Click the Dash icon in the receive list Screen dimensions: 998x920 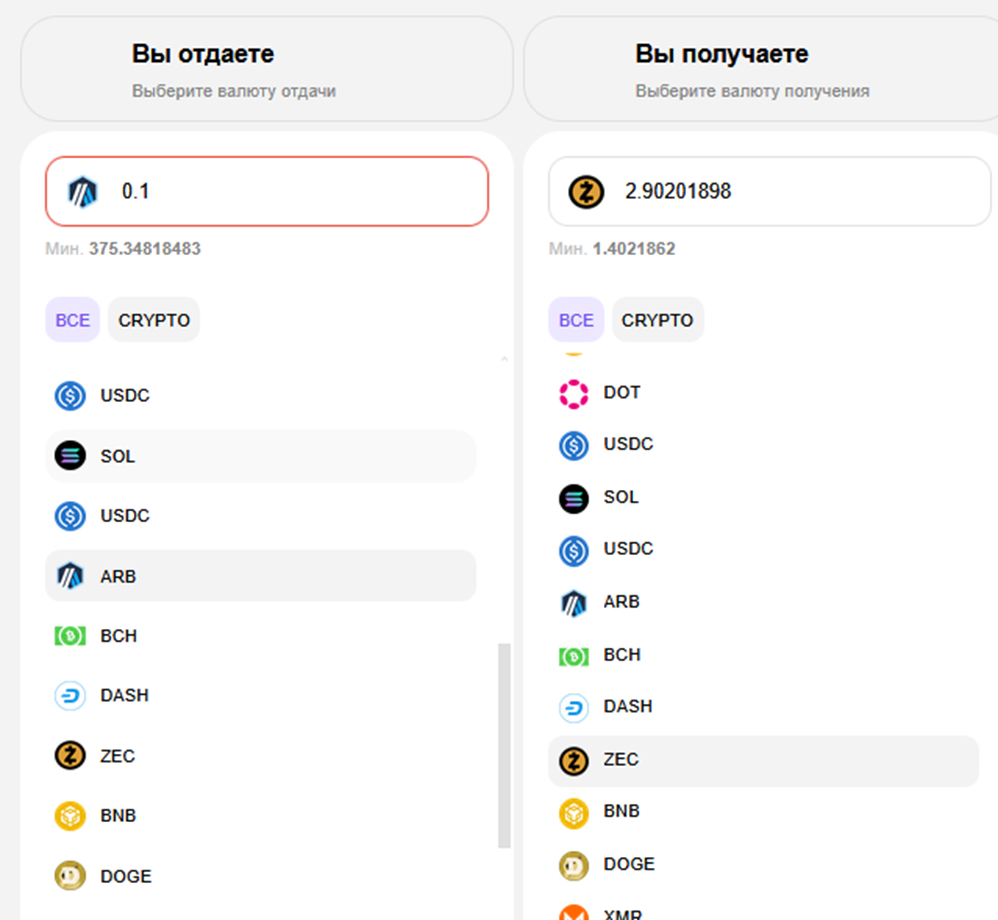[574, 707]
